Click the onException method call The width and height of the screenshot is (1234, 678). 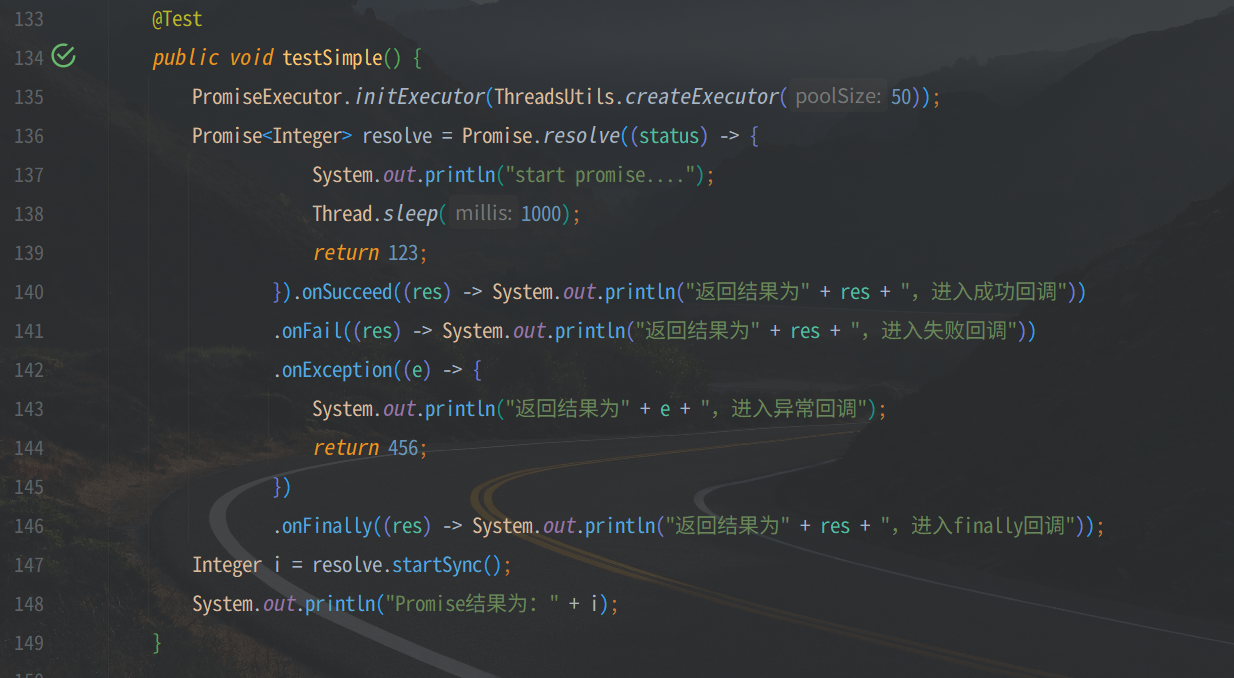337,370
